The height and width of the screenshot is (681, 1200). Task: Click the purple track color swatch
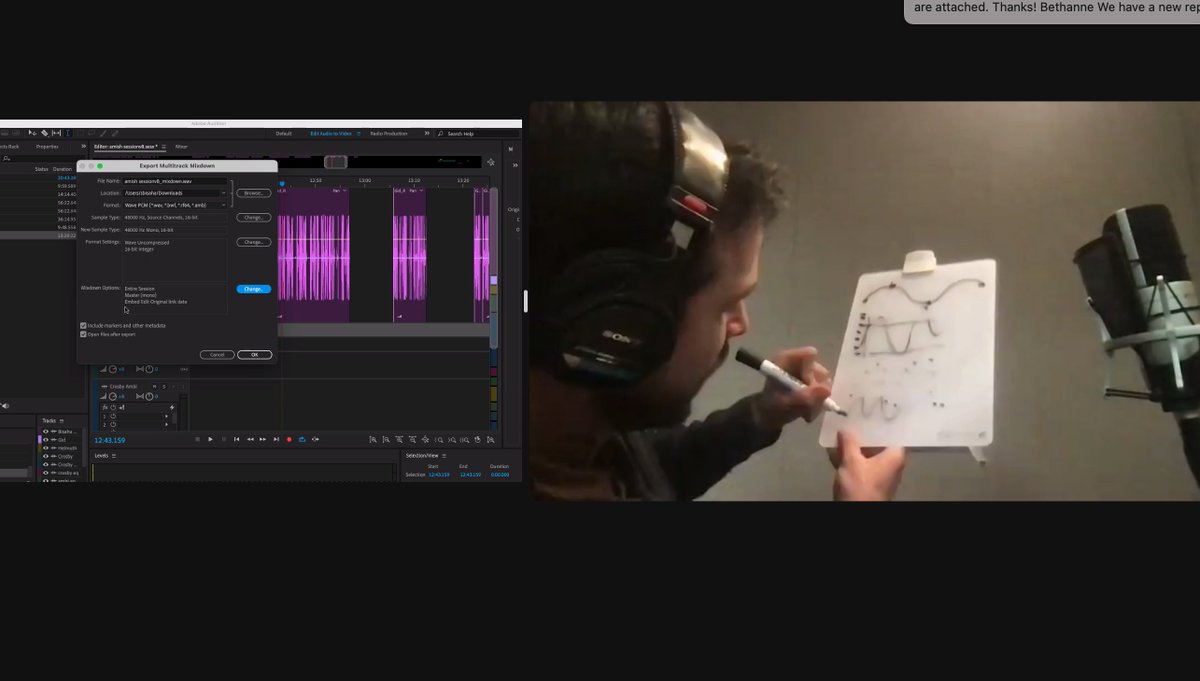pos(40,439)
